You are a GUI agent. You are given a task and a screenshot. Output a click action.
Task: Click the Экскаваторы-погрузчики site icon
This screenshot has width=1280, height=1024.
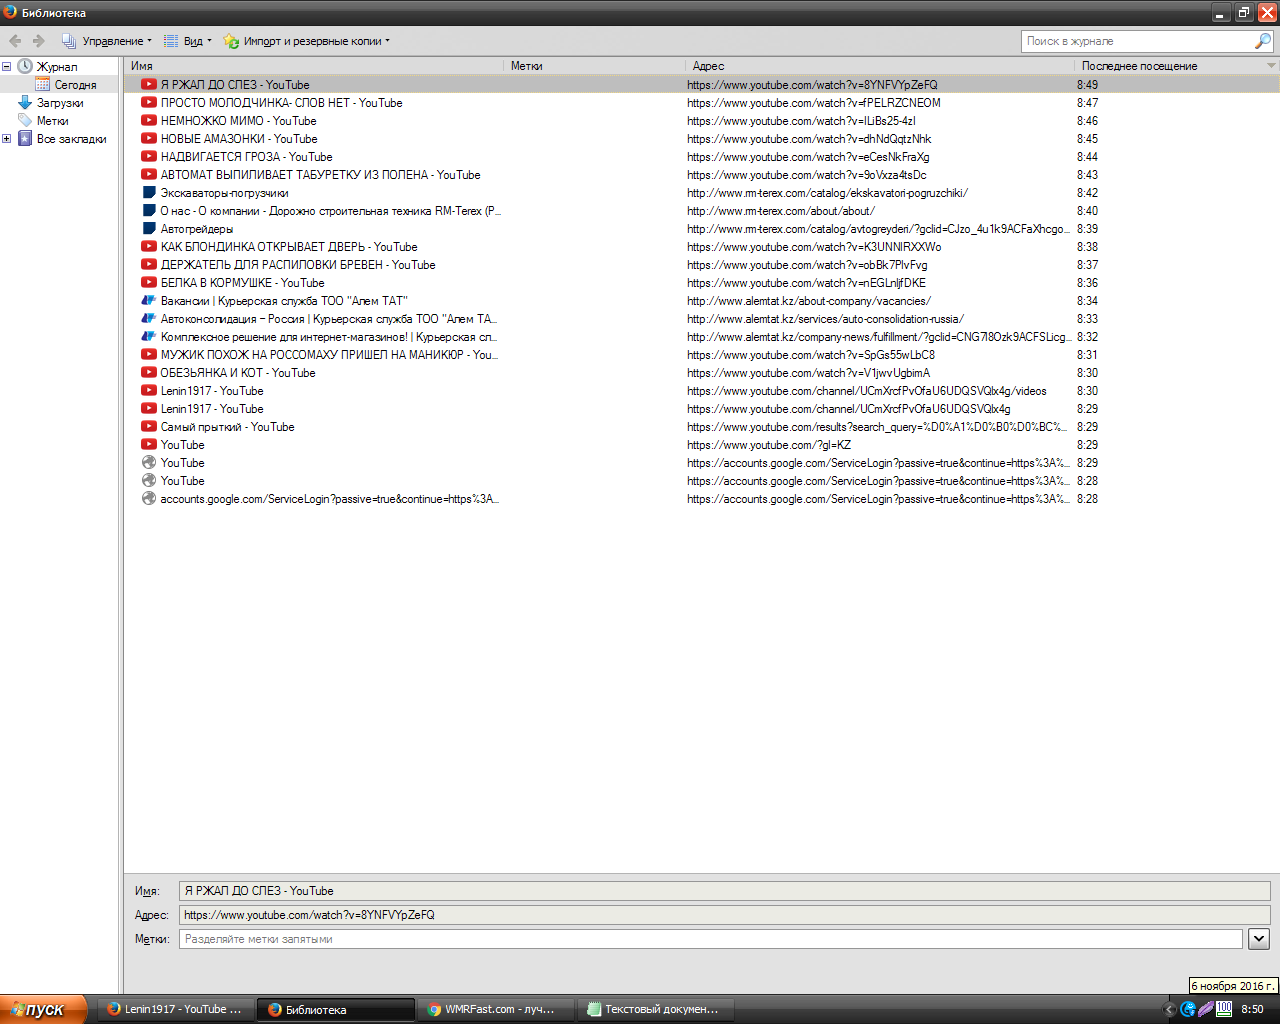tap(149, 193)
